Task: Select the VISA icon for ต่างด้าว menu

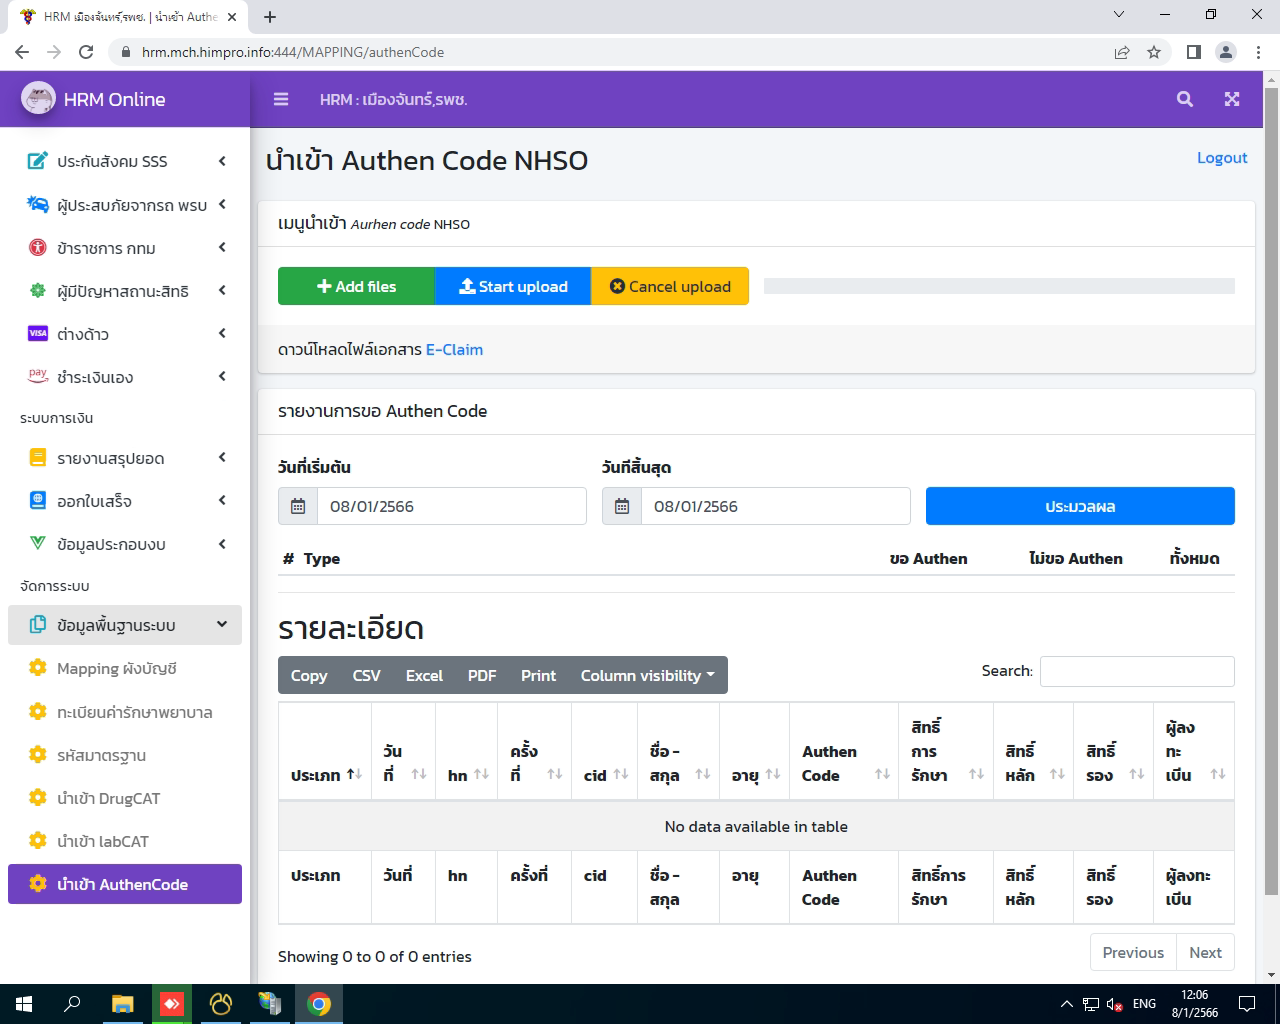Action: [x=37, y=333]
